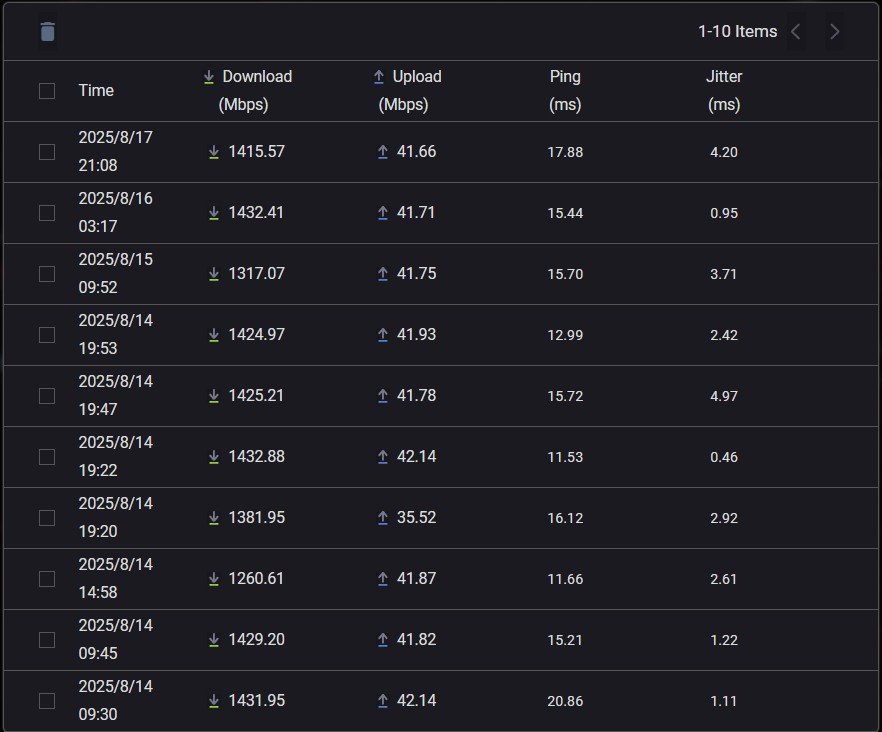The width and height of the screenshot is (882, 732).
Task: Click the Time column header
Action: pyautogui.click(x=96, y=91)
